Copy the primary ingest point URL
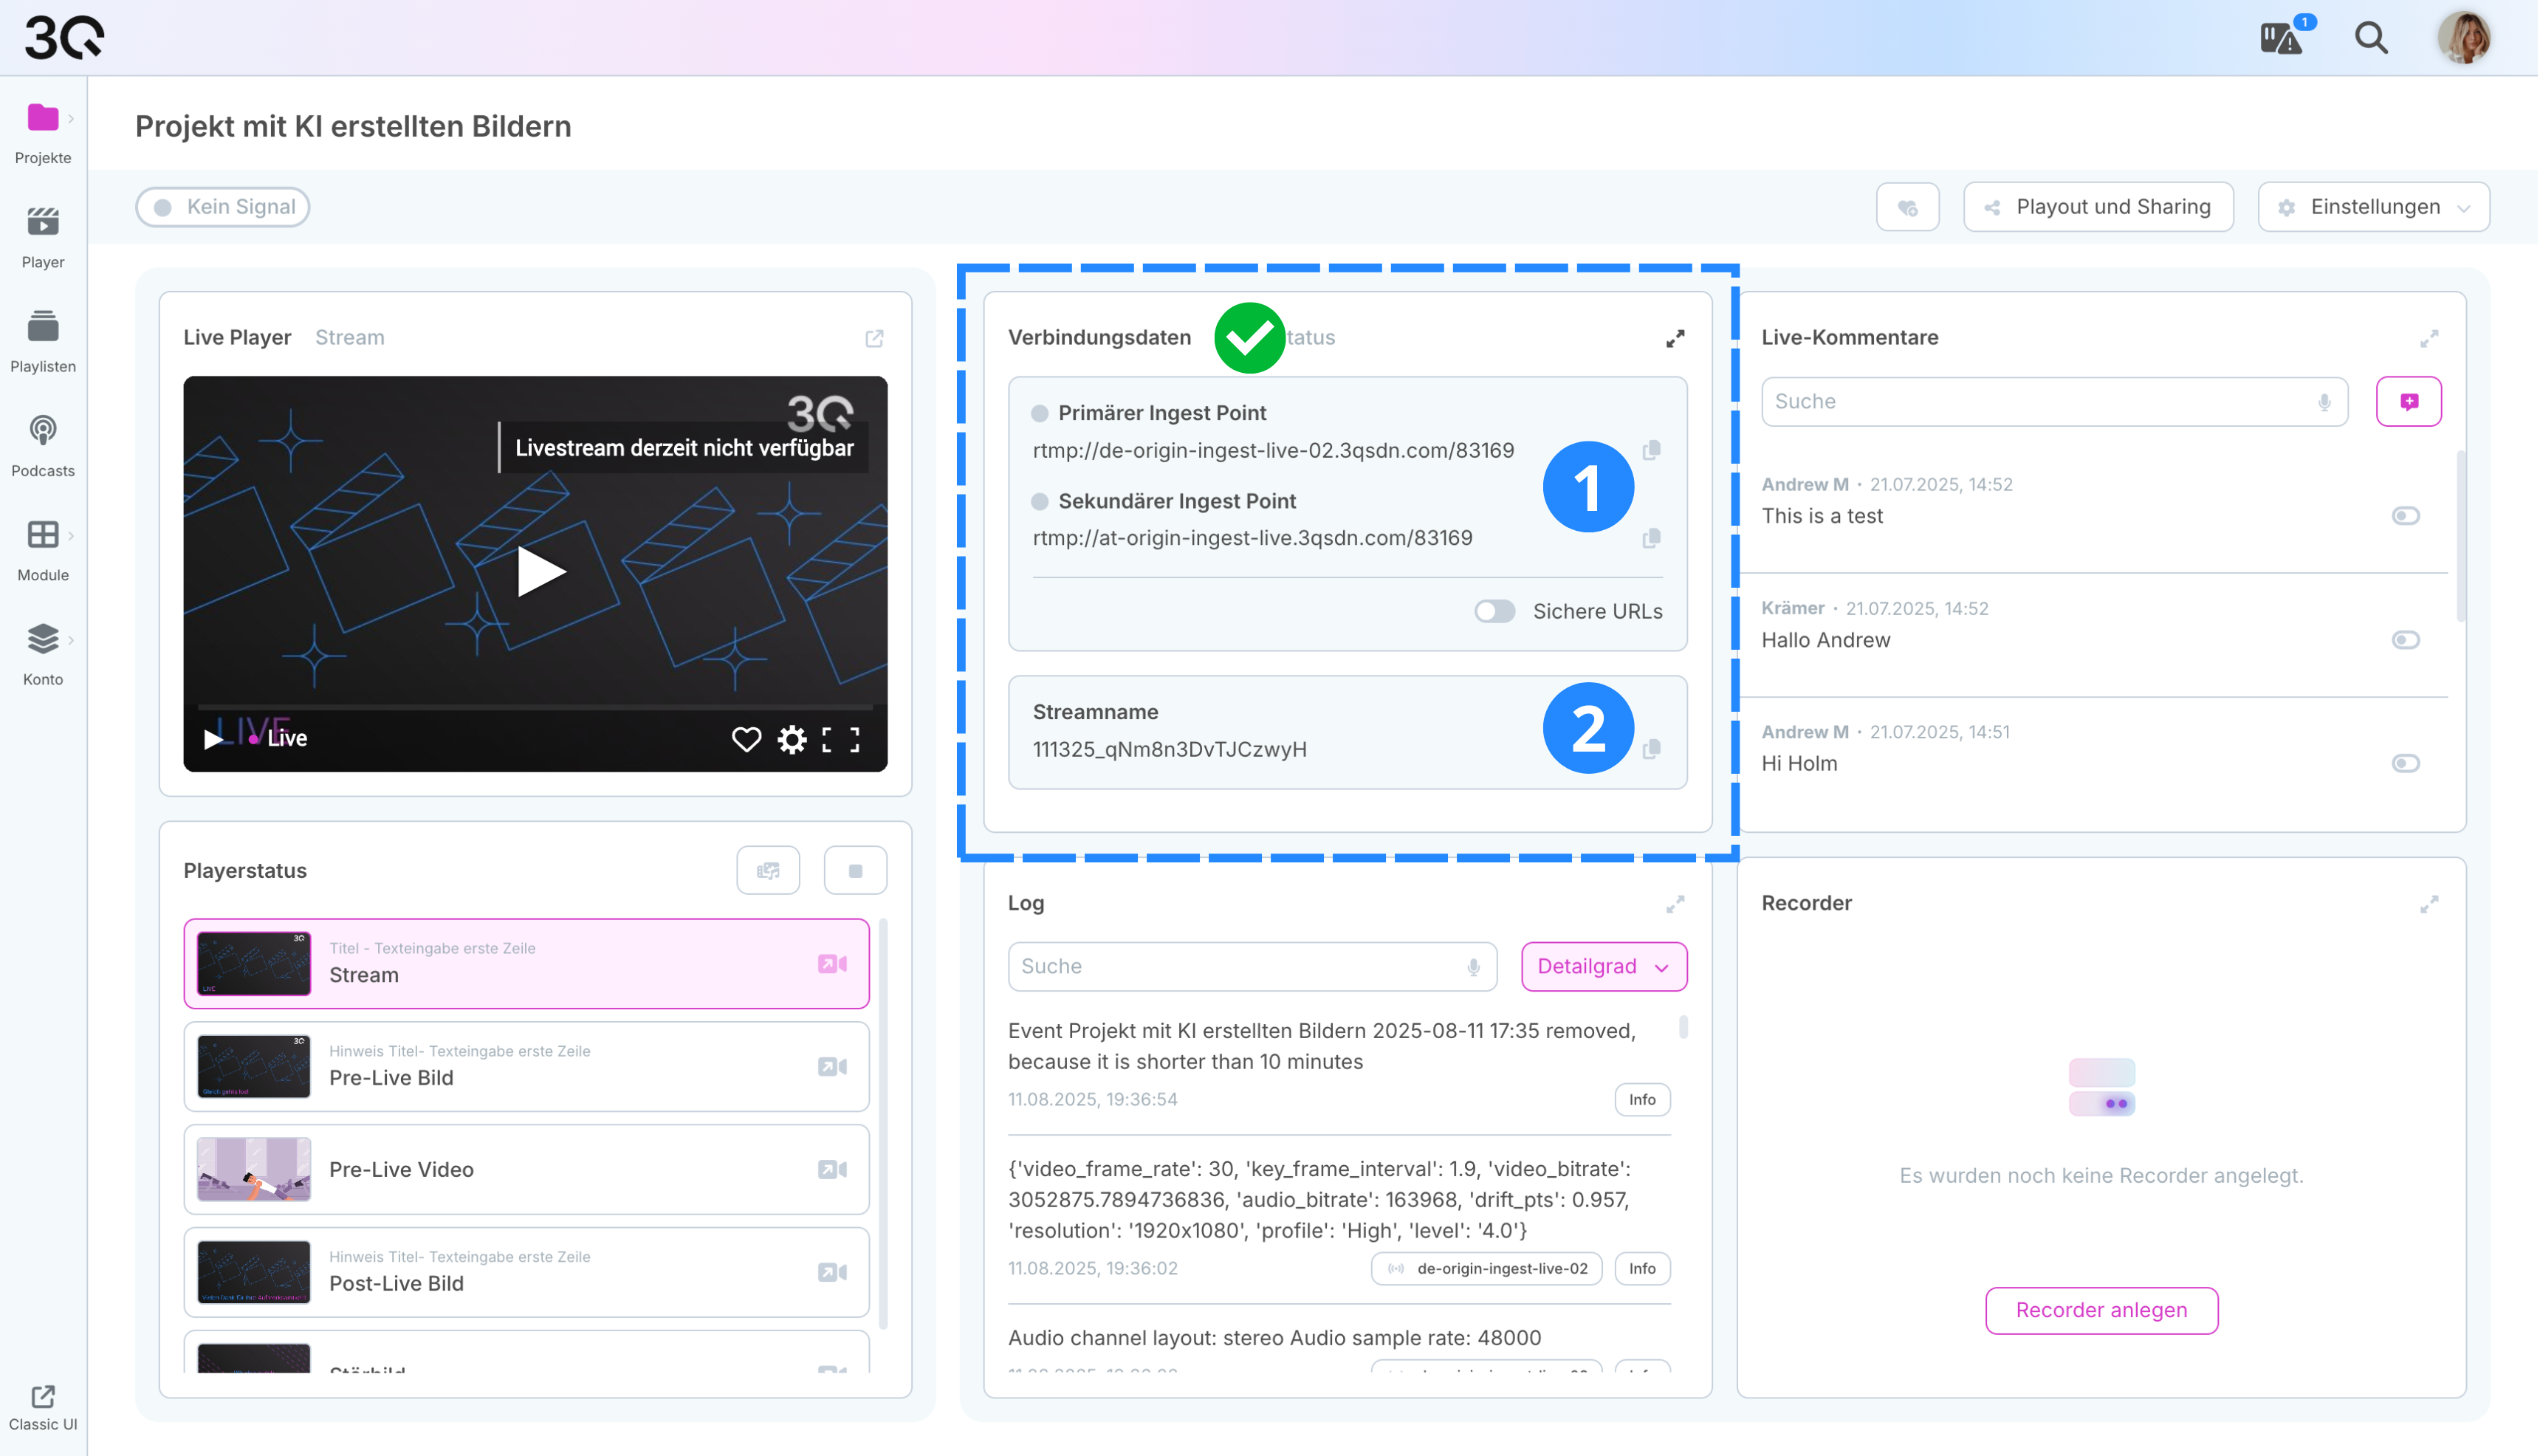The width and height of the screenshot is (2540, 1456). (1652, 450)
